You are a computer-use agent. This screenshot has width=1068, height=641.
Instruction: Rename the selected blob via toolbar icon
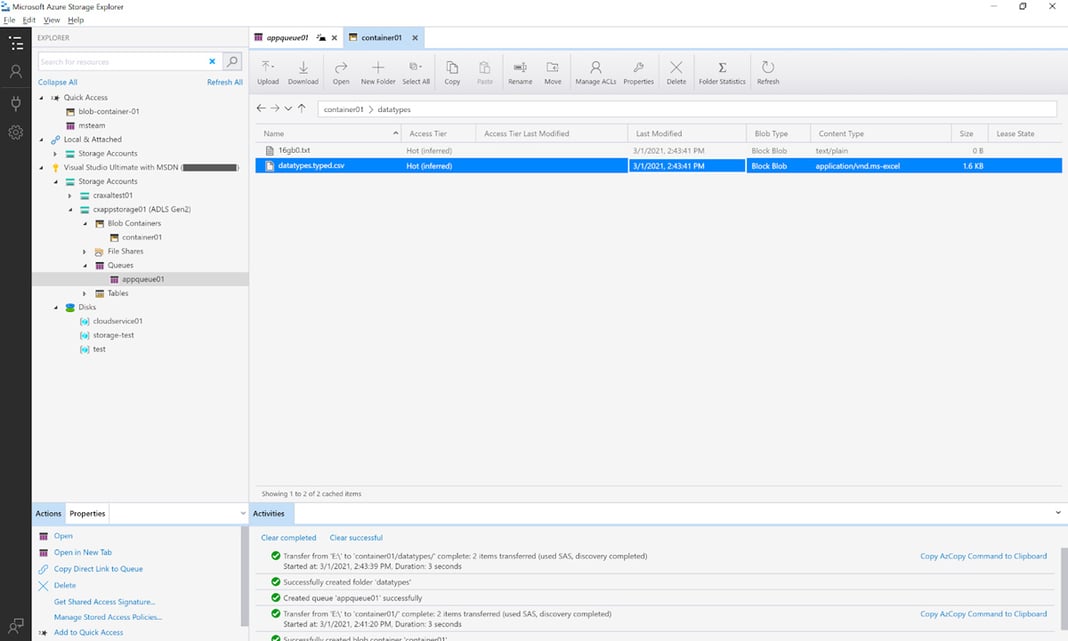click(519, 69)
